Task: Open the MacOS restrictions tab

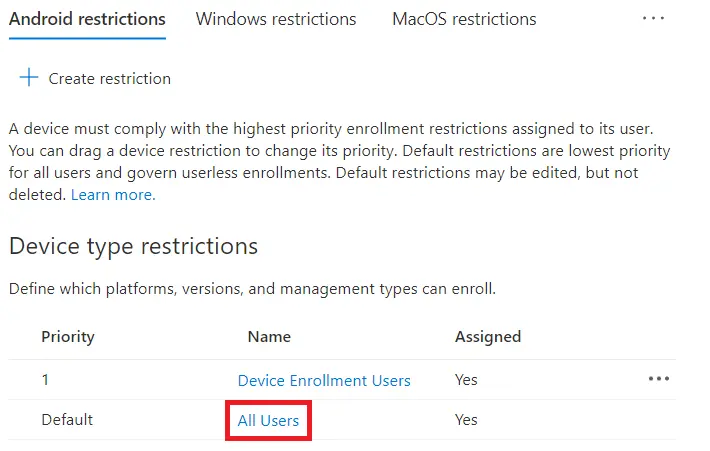Action: coord(464,19)
